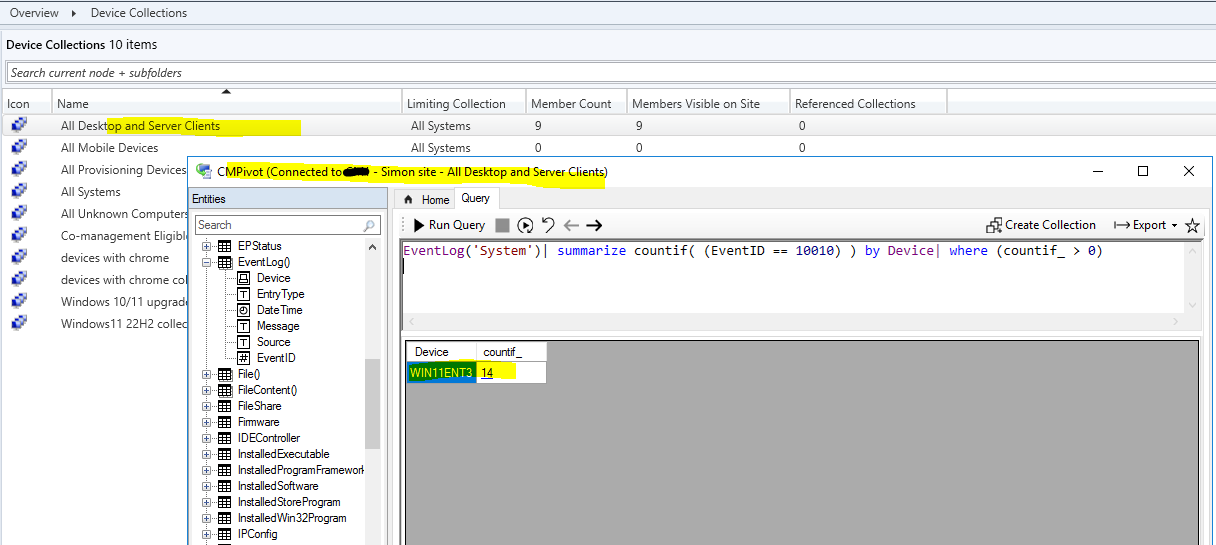
Task: Expand the FileContent() entity
Action: (207, 390)
